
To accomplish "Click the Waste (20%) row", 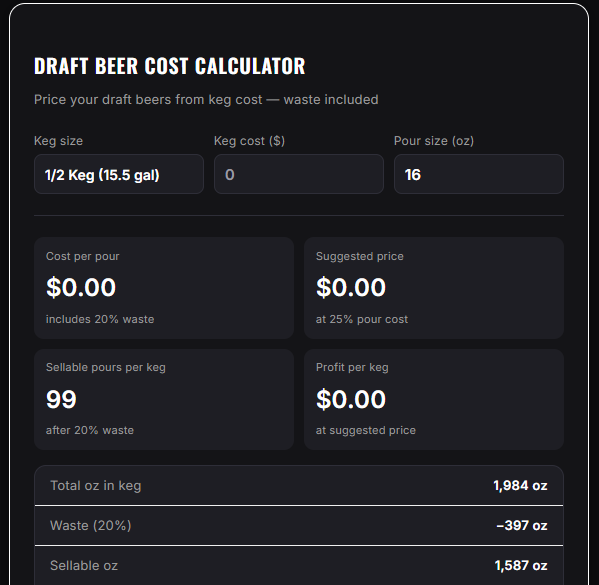I will [299, 525].
